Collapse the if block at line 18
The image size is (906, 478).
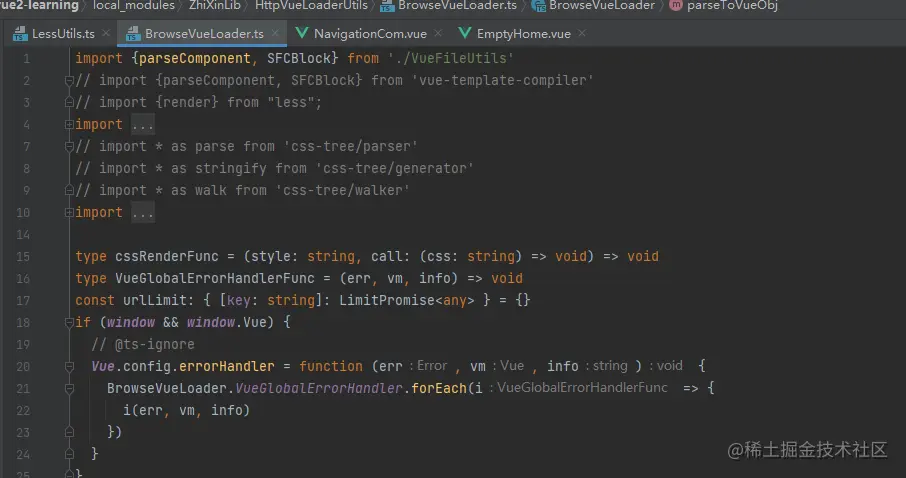[69, 323]
